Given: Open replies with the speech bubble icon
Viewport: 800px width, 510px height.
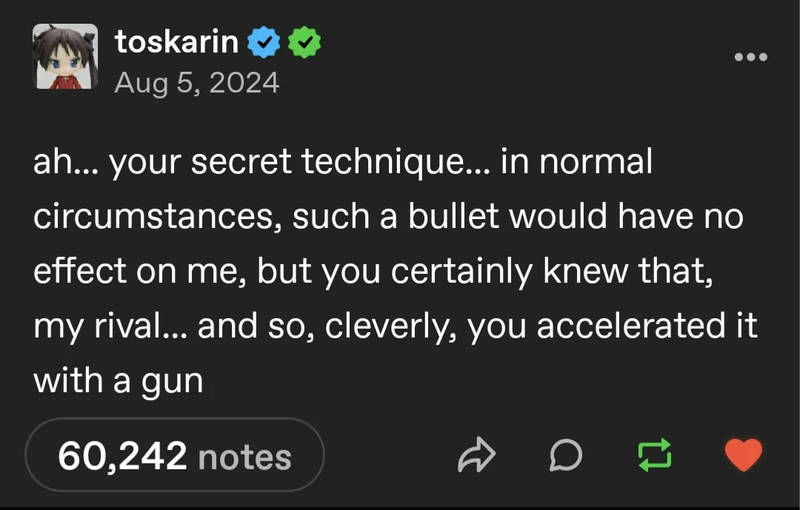Looking at the screenshot, I should coord(566,455).
